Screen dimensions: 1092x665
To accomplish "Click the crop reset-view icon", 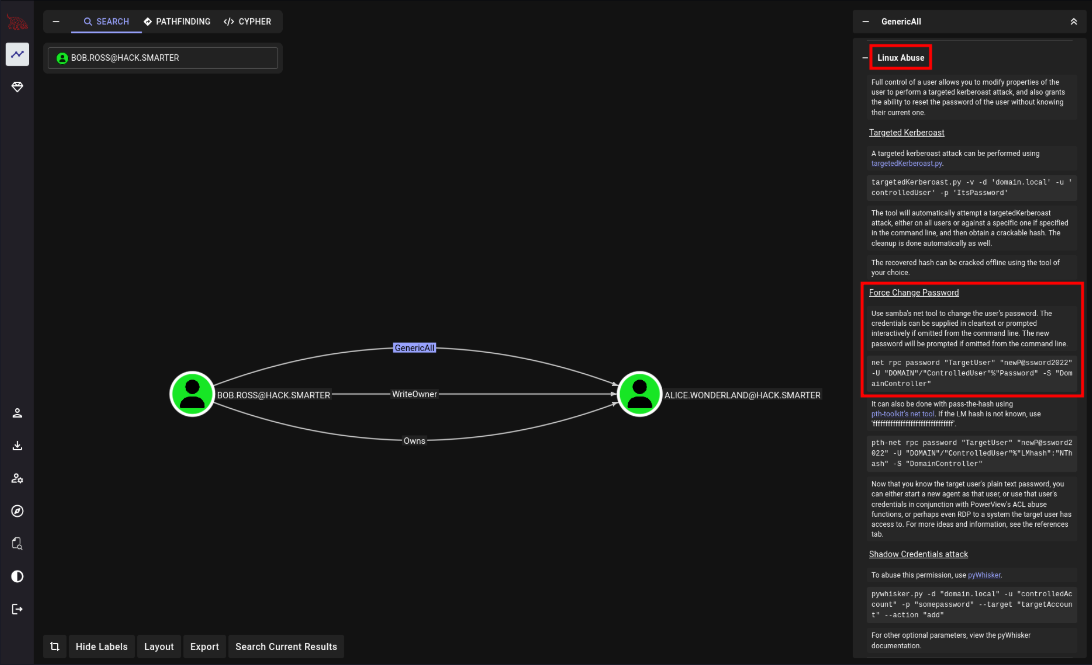I will [x=55, y=647].
